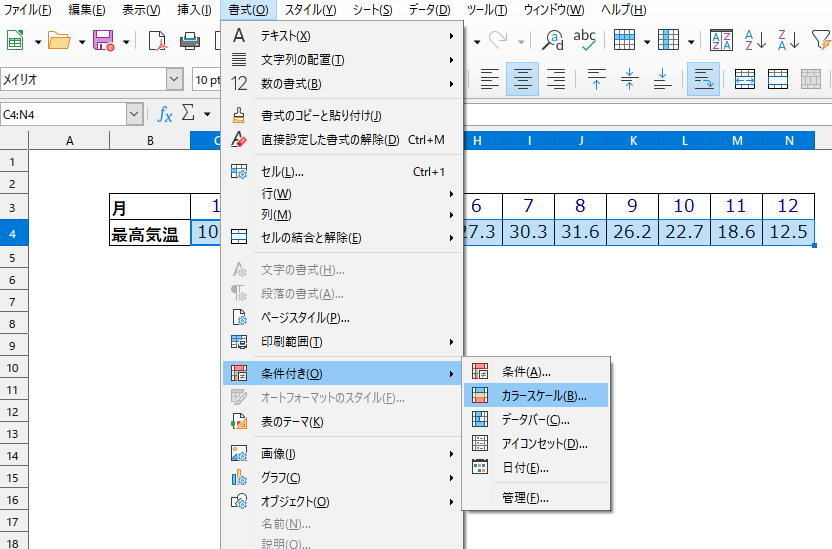Click the Save document icon
Screen dimensions: 832x549
(x=103, y=40)
